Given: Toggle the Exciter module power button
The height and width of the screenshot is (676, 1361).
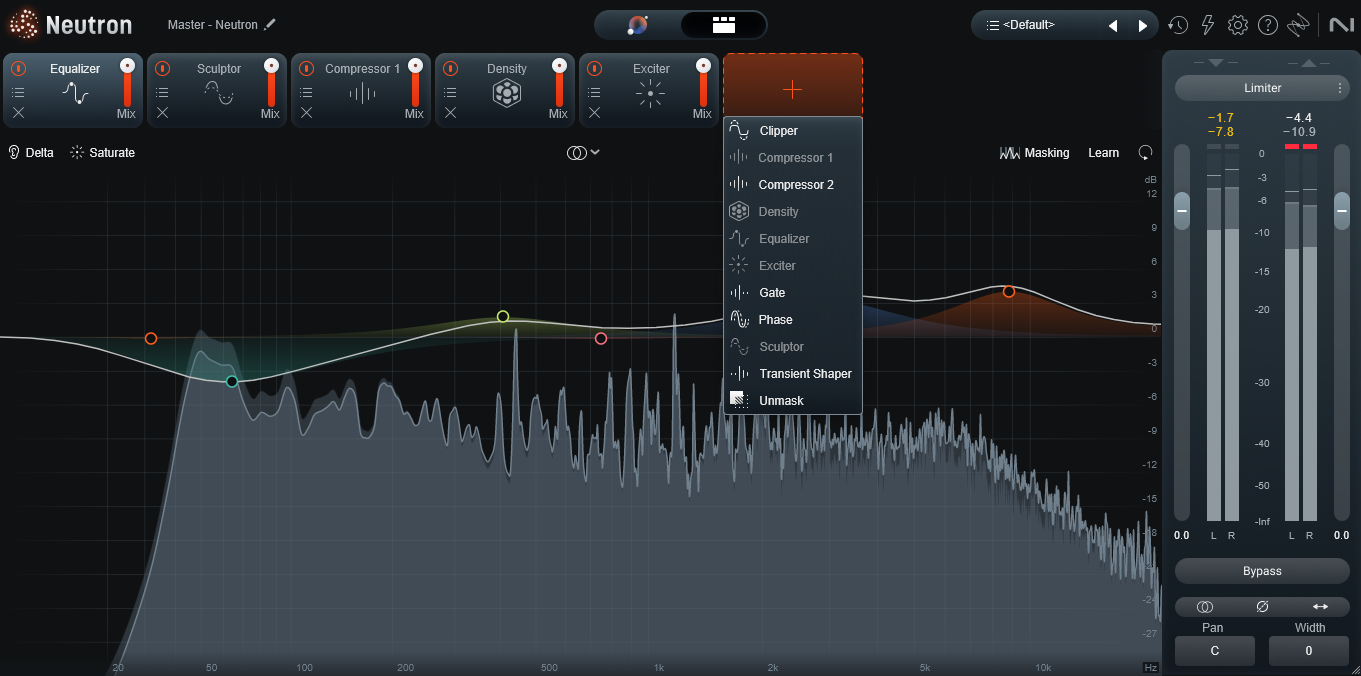Looking at the screenshot, I should tap(594, 69).
